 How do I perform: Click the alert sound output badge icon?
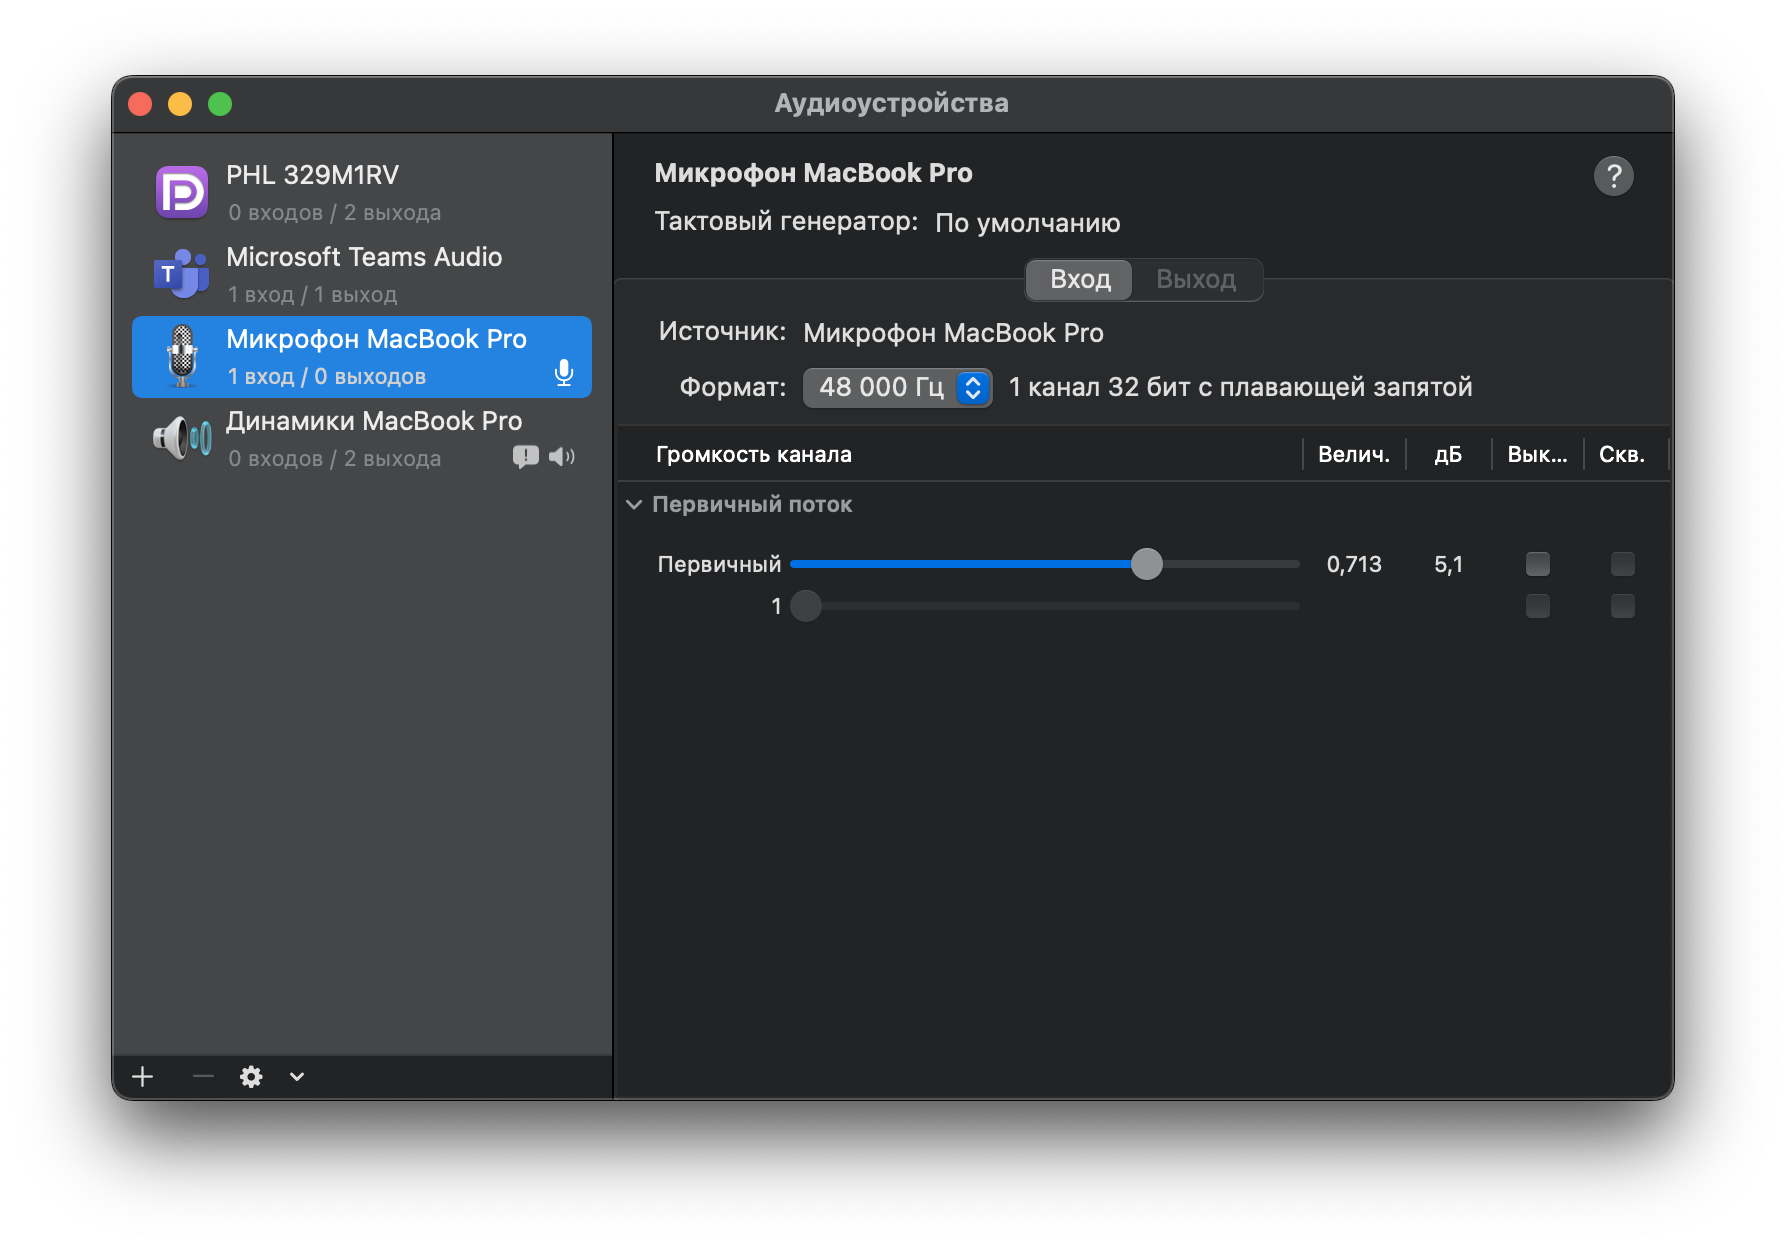click(526, 457)
